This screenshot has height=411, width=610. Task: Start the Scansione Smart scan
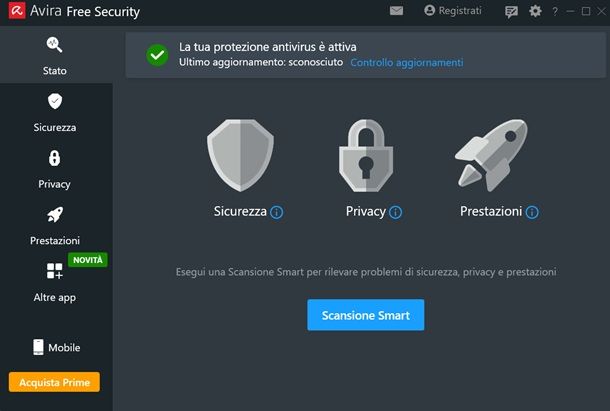point(365,315)
